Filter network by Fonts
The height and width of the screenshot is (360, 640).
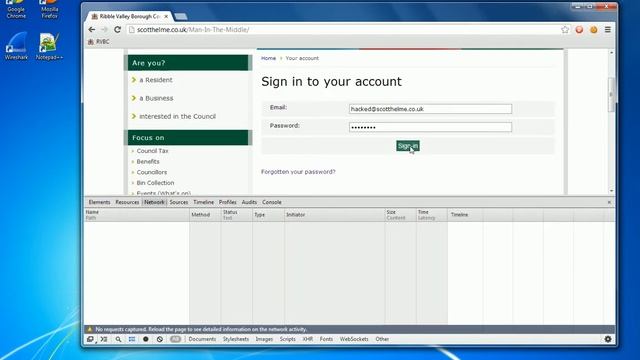click(326, 339)
